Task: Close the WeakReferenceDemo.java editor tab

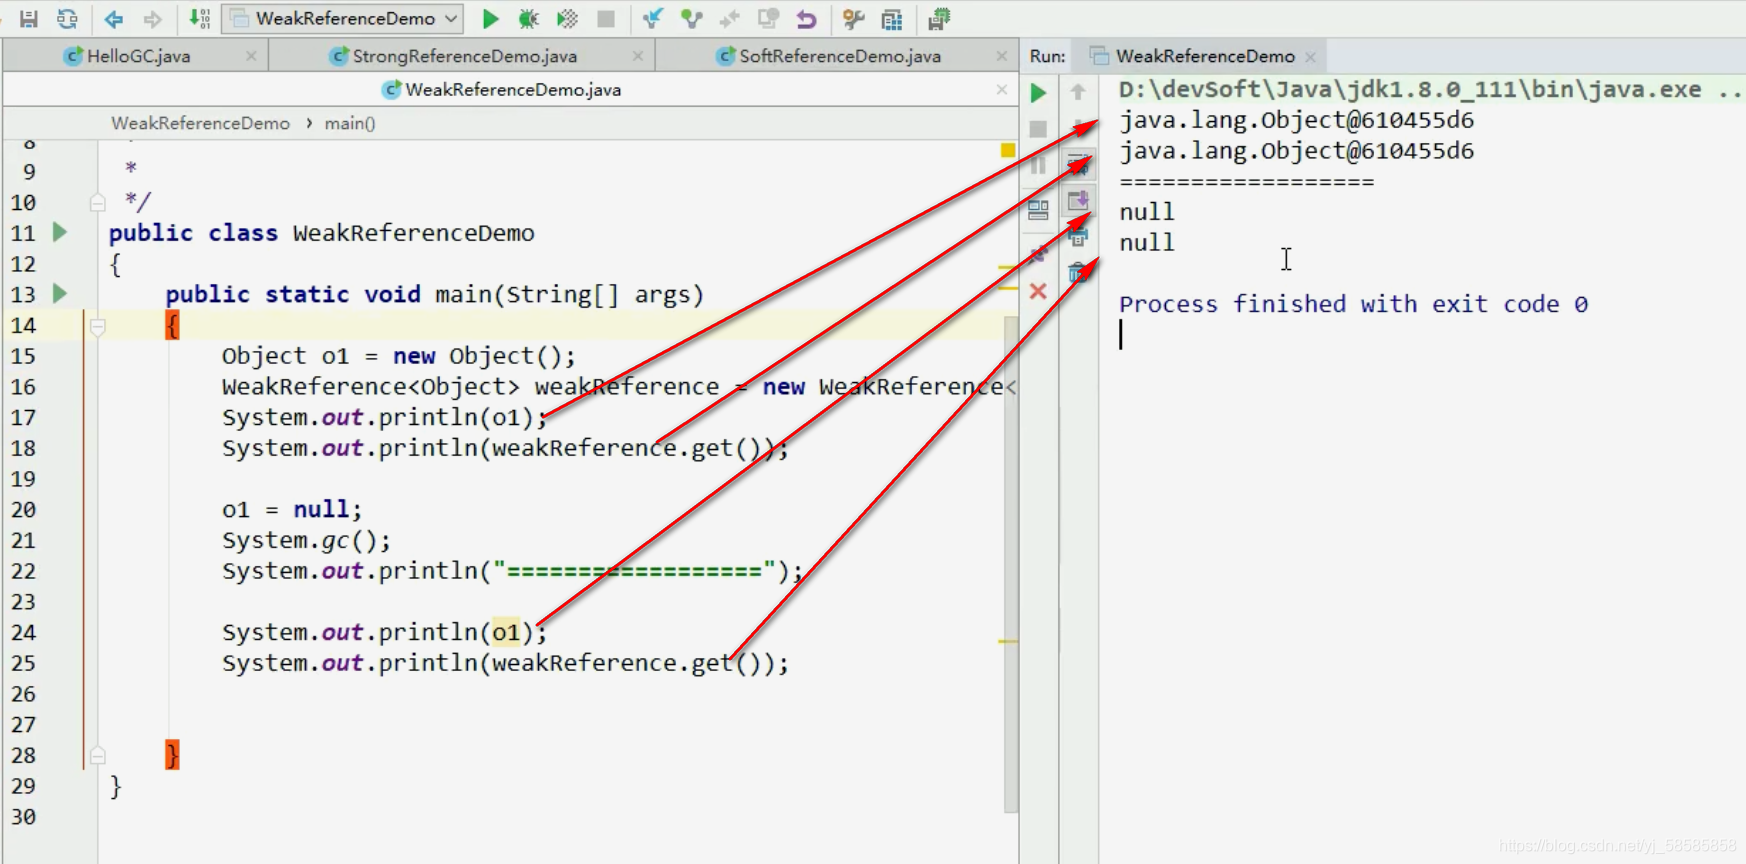Action: pos(1001,90)
